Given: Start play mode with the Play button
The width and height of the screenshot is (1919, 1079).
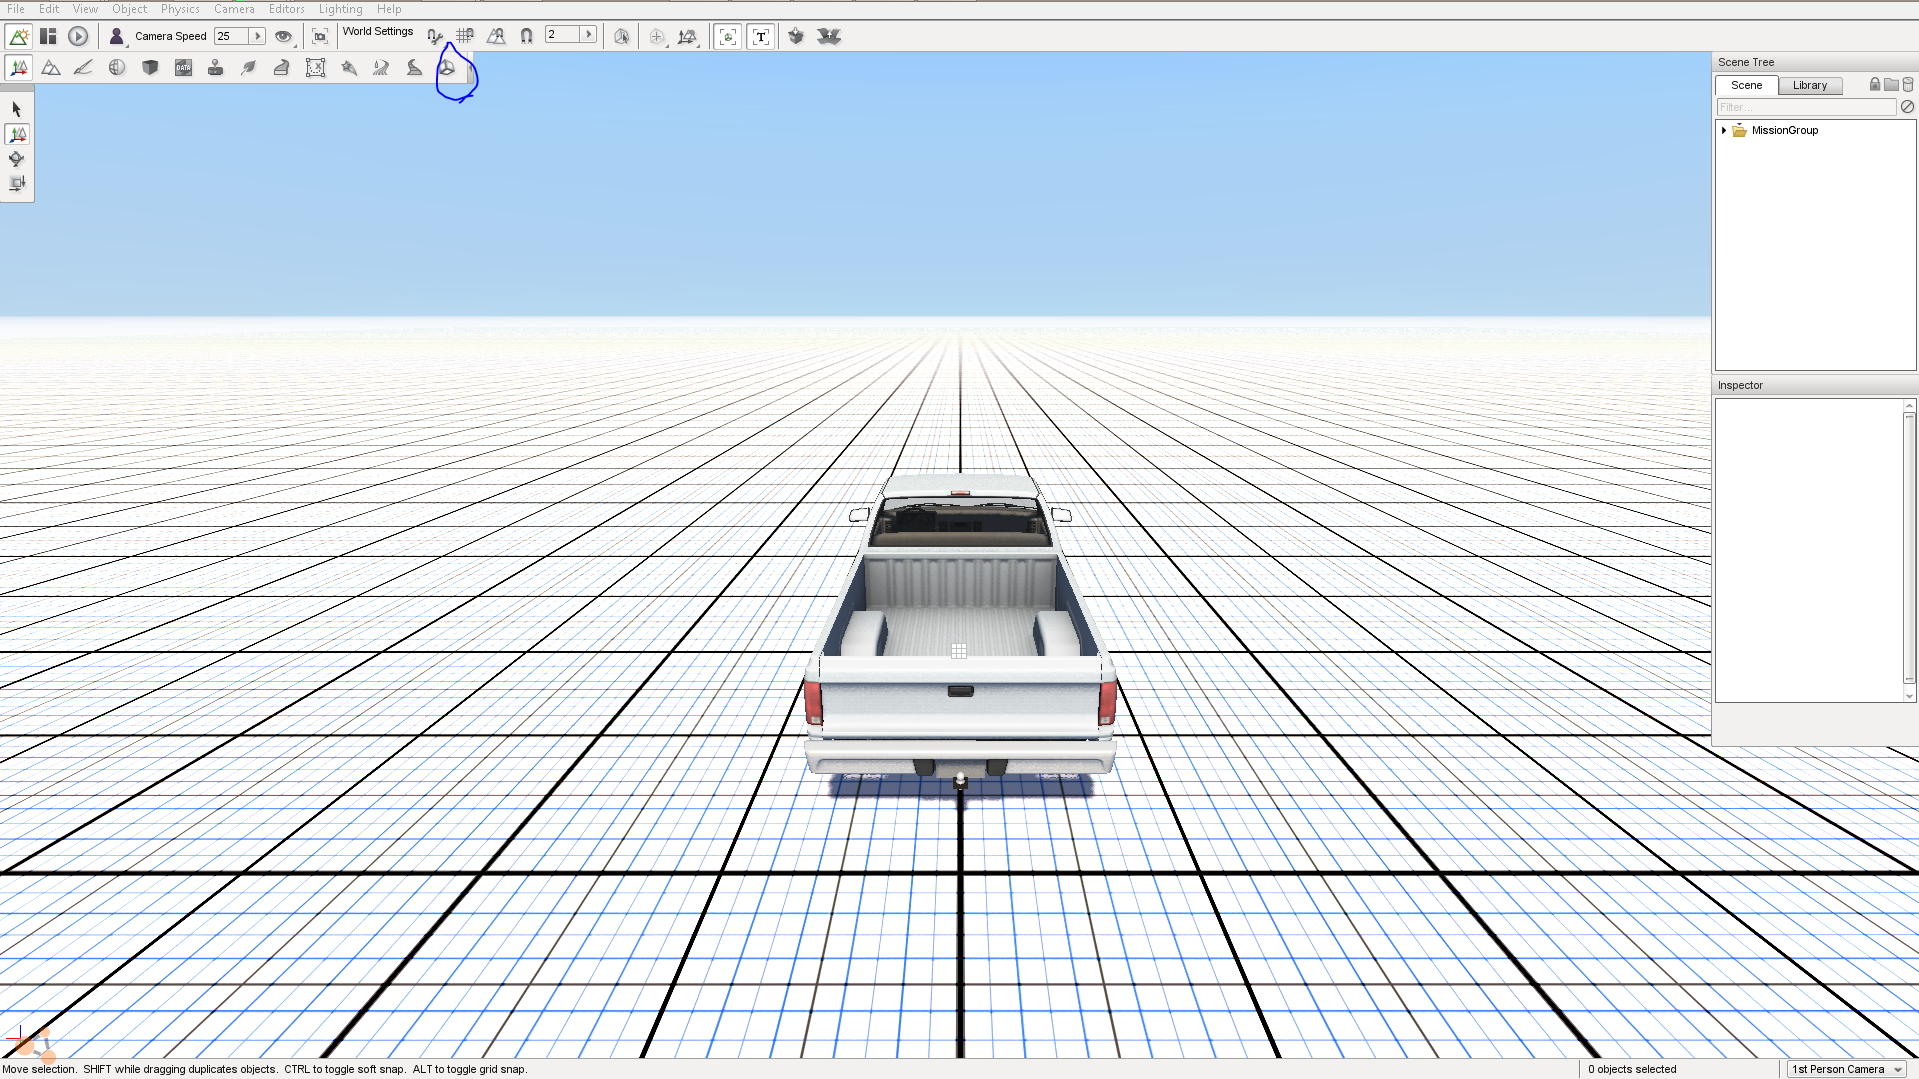Looking at the screenshot, I should click(78, 37).
